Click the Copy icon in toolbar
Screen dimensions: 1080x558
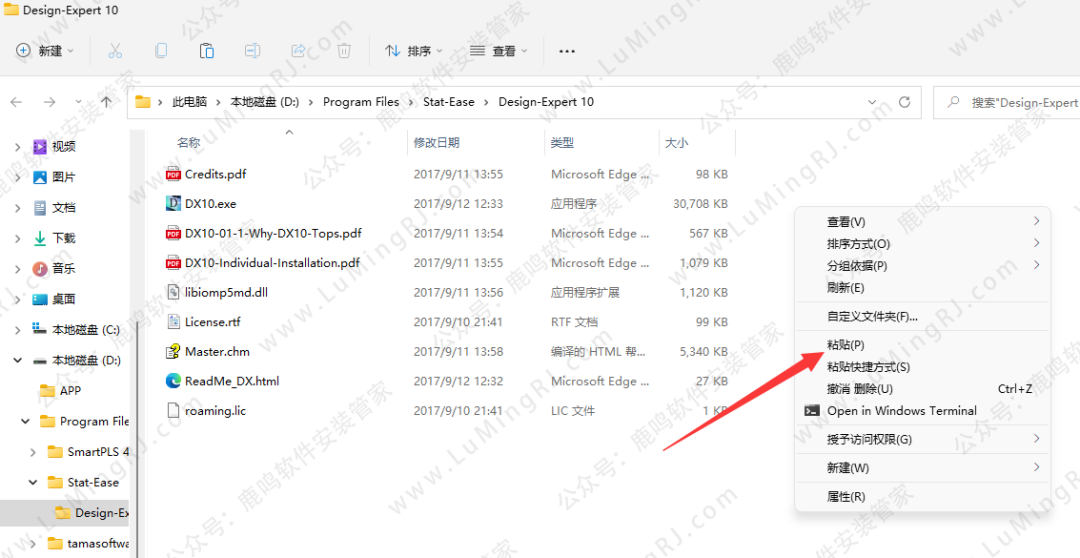(x=161, y=51)
